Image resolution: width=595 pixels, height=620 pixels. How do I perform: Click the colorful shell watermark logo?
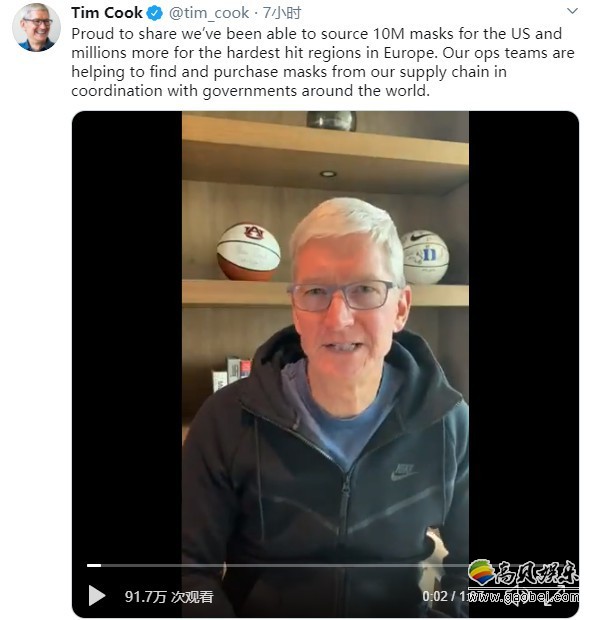pos(481,572)
